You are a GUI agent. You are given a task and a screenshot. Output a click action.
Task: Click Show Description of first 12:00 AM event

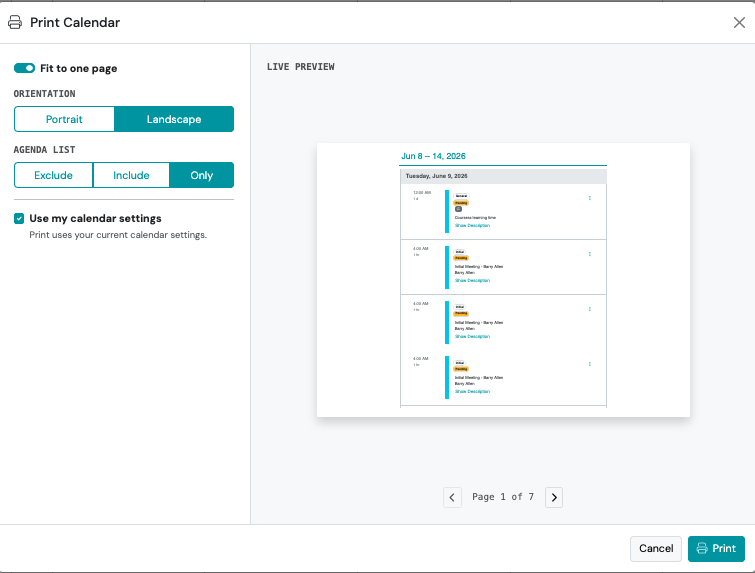[x=472, y=225]
